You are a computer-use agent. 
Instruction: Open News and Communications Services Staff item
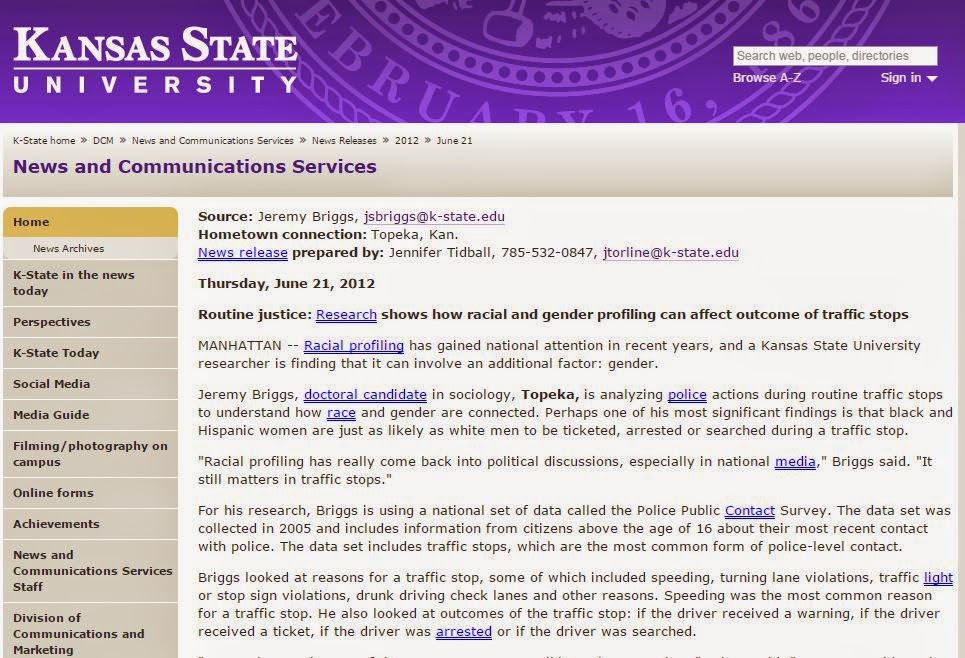coord(90,571)
